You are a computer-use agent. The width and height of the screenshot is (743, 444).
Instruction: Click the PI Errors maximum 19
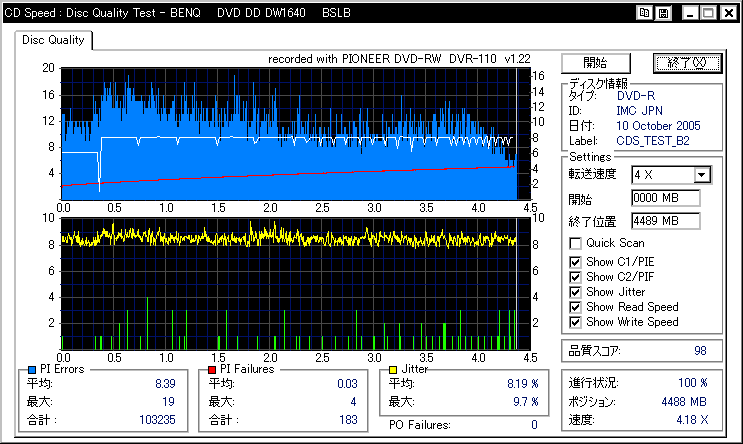[x=168, y=402]
